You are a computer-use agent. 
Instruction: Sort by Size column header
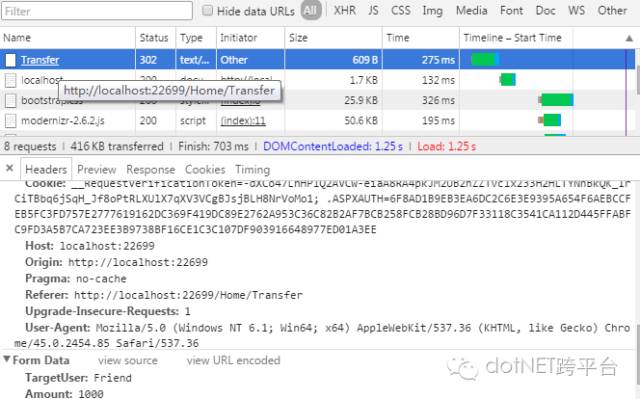(333, 38)
